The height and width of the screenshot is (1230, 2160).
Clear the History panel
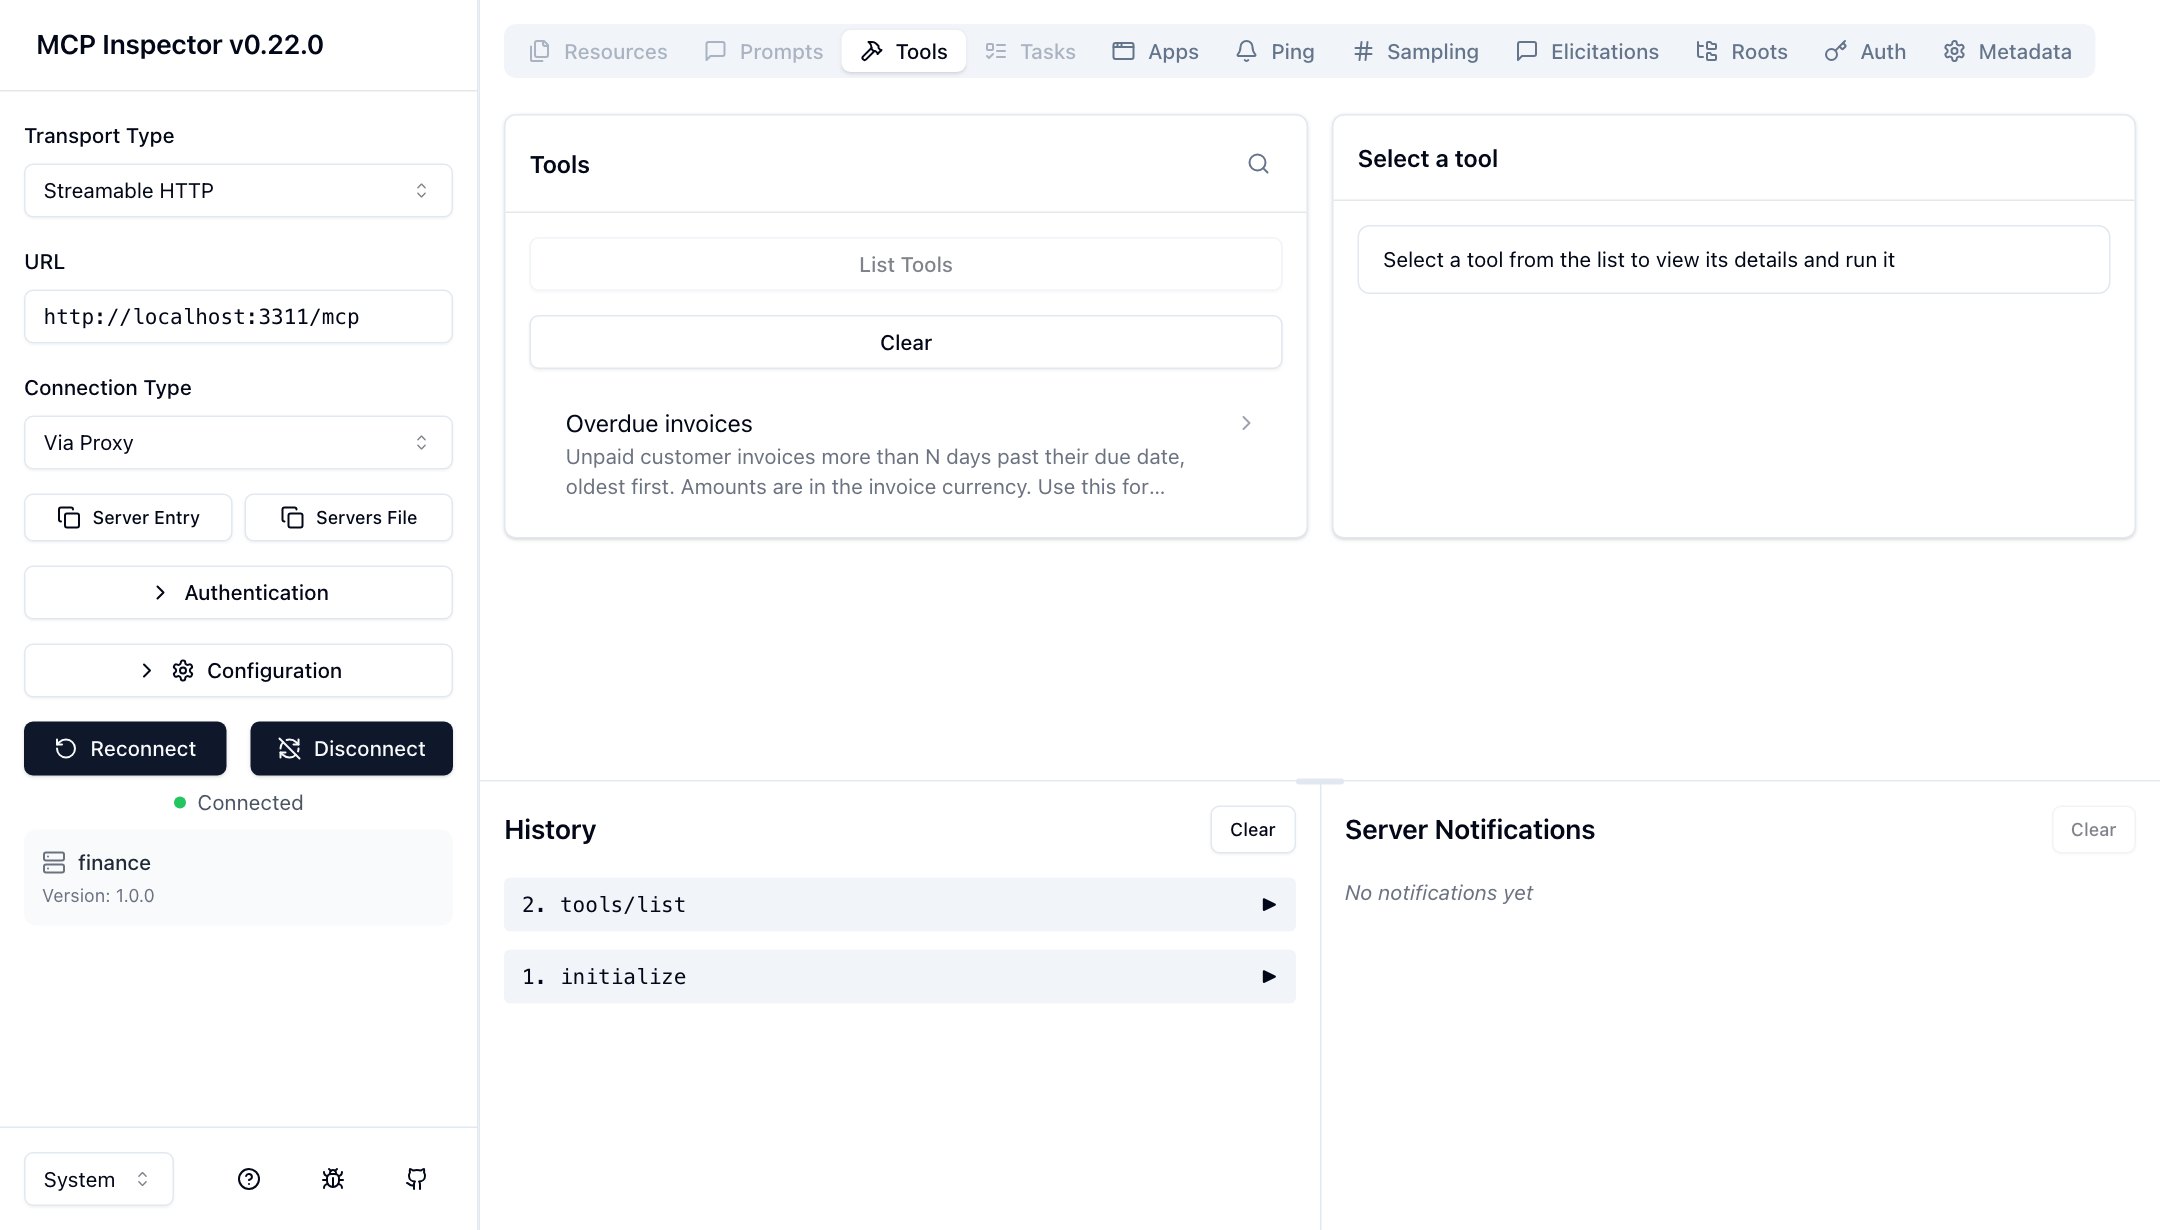1252,829
